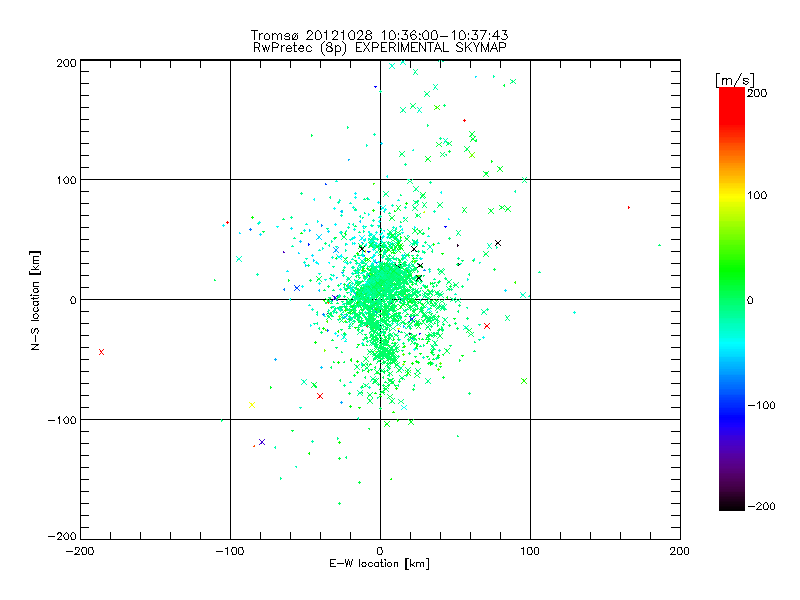
Task: Click the E-W axis tick label "100"
Action: (x=530, y=551)
